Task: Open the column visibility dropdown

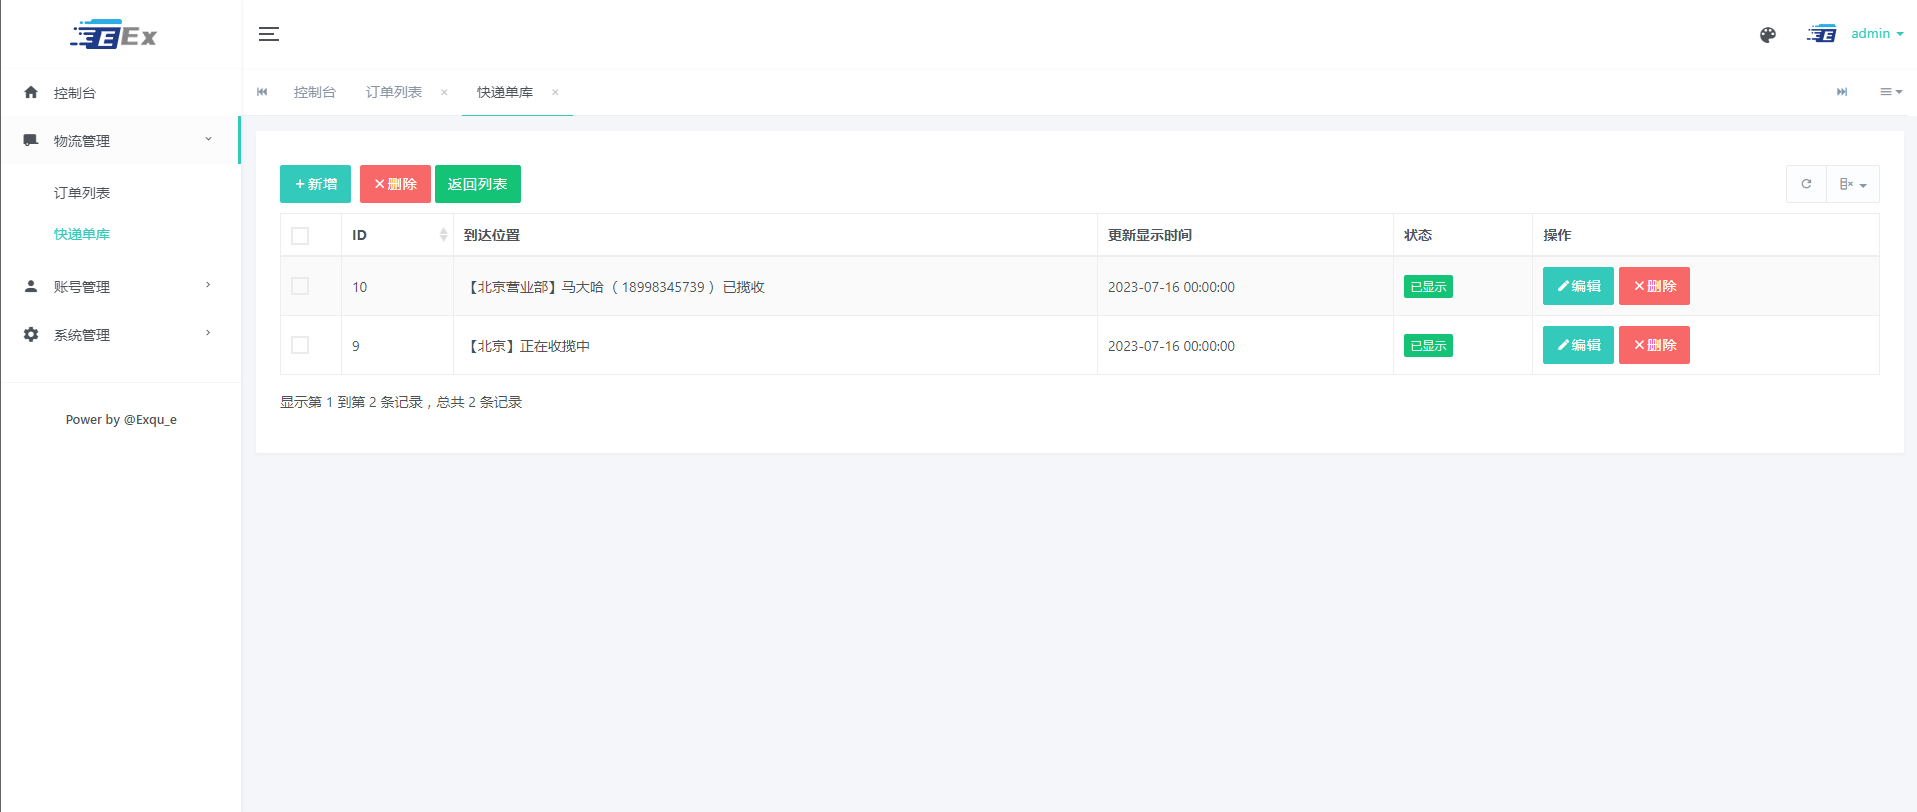Action: pyautogui.click(x=1853, y=184)
